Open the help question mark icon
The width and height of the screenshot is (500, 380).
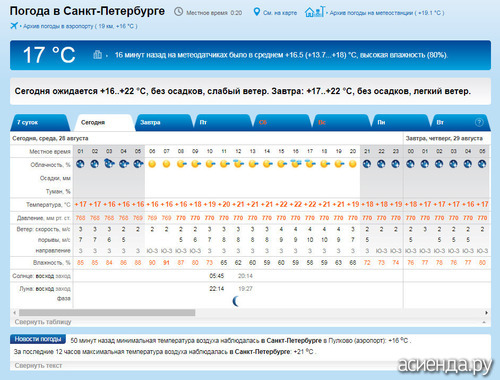[x=479, y=122]
